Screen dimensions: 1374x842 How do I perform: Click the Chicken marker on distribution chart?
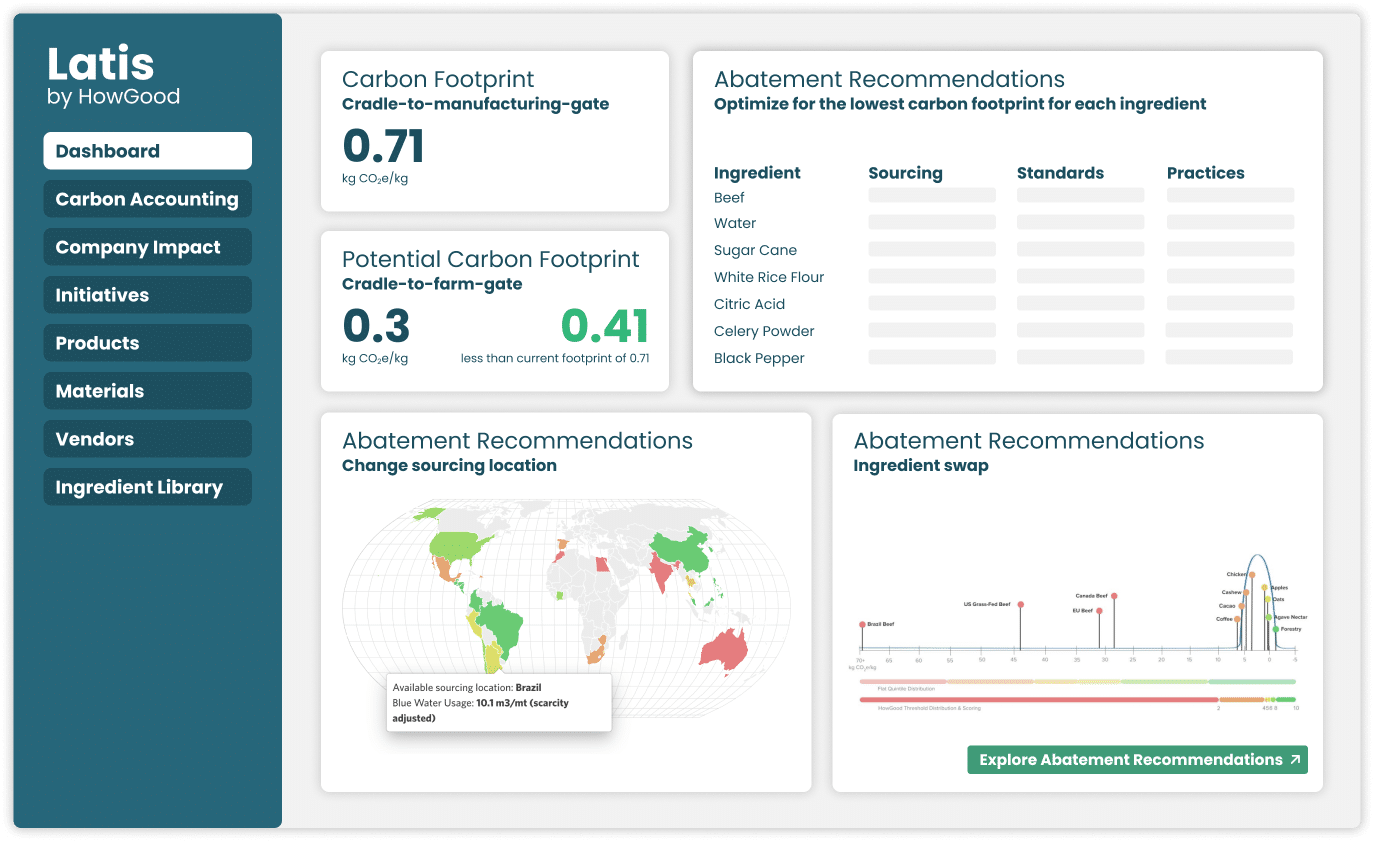(x=1251, y=575)
